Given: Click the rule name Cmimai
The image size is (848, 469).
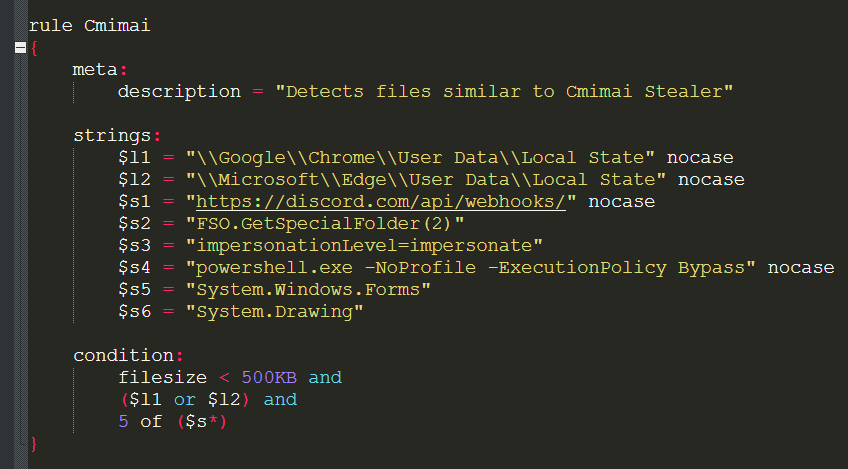Looking at the screenshot, I should click(117, 25).
